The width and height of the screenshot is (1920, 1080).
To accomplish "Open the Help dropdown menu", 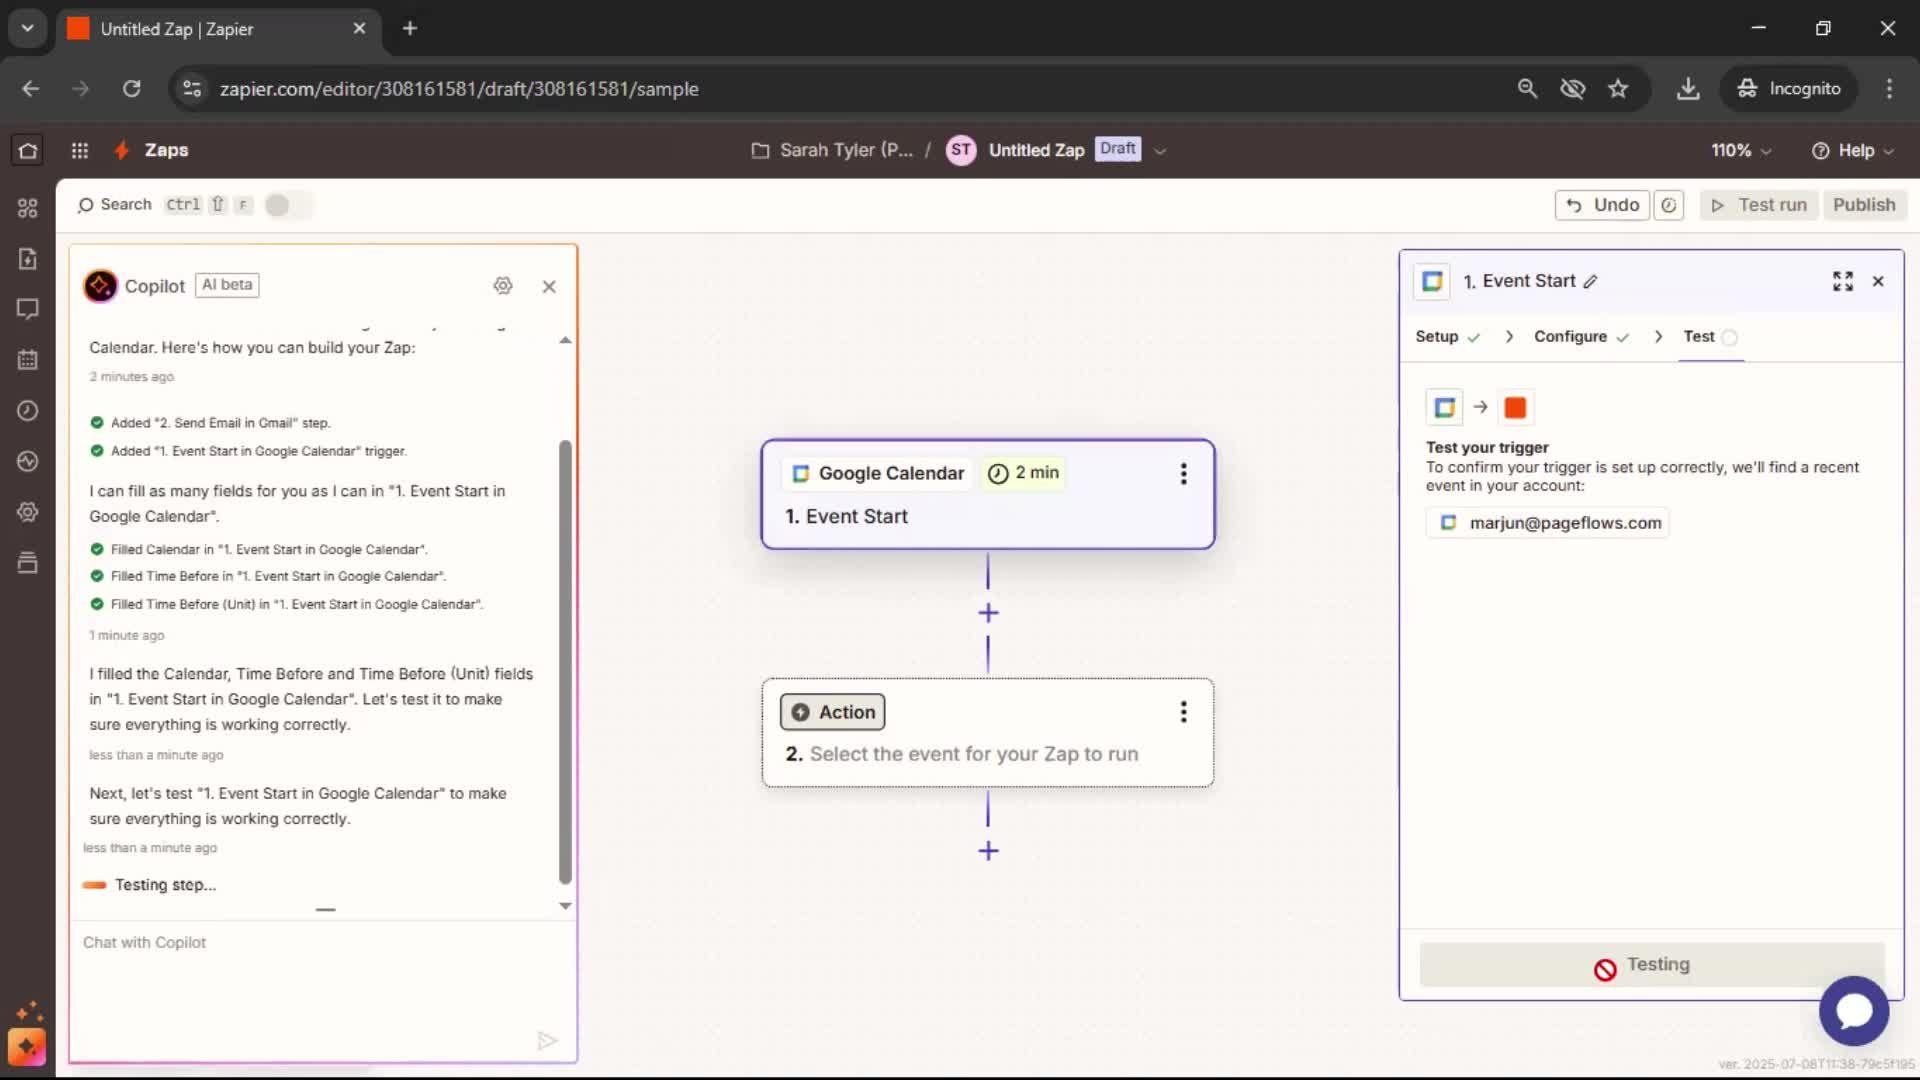I will click(1853, 150).
